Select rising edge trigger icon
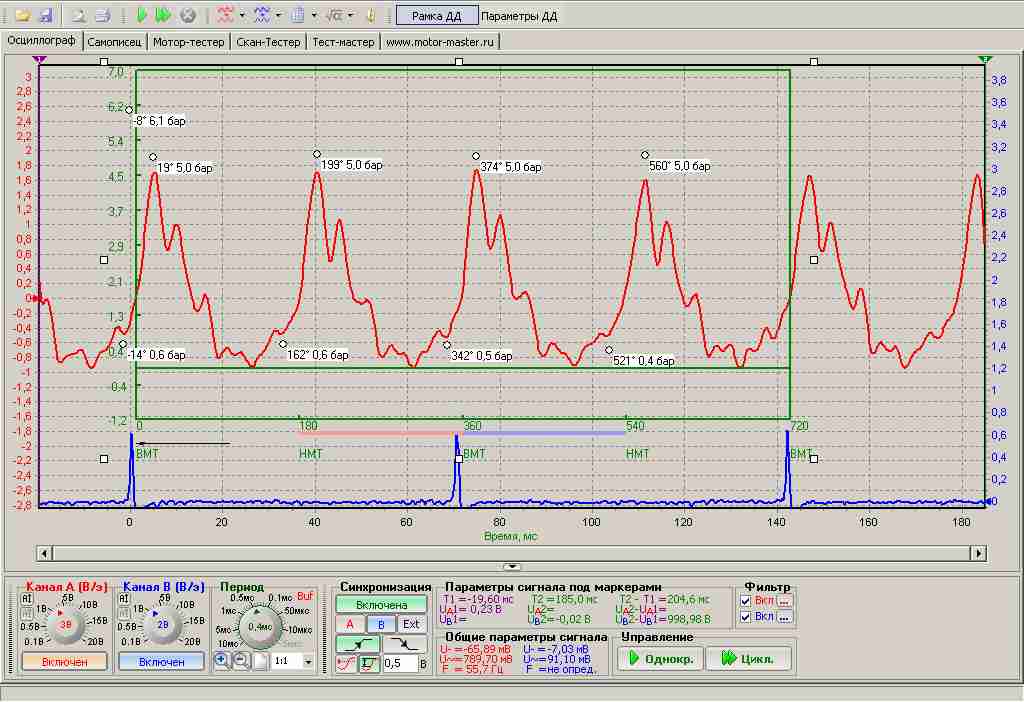 (x=359, y=644)
